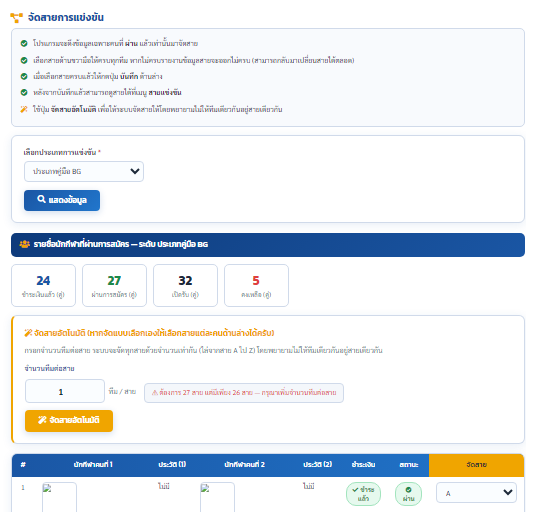Click the dropdown chevron on competition type
The image size is (535, 512).
135,171
